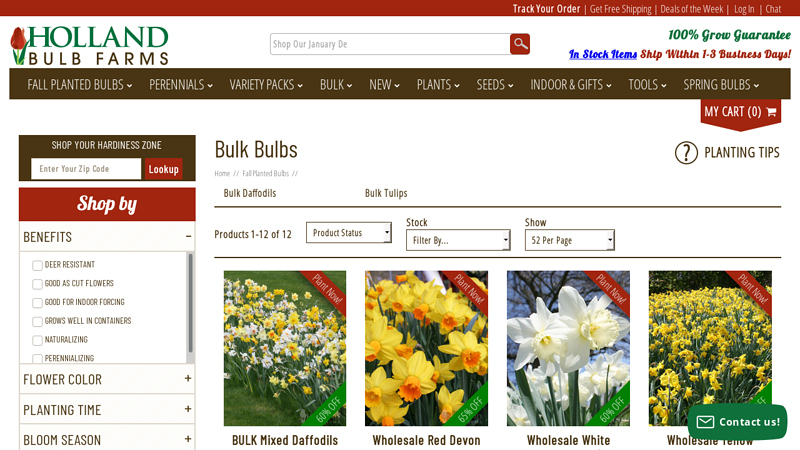Select the Naturalizing benefit checkbox
800x450 pixels.
point(37,340)
